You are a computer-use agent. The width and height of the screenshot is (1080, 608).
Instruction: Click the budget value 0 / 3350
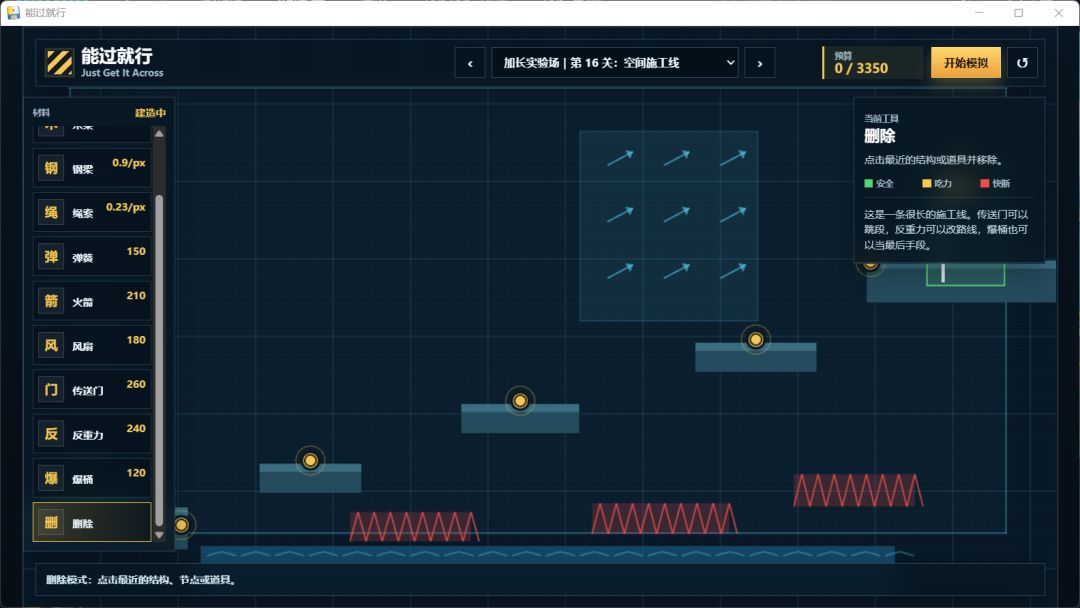(x=861, y=68)
